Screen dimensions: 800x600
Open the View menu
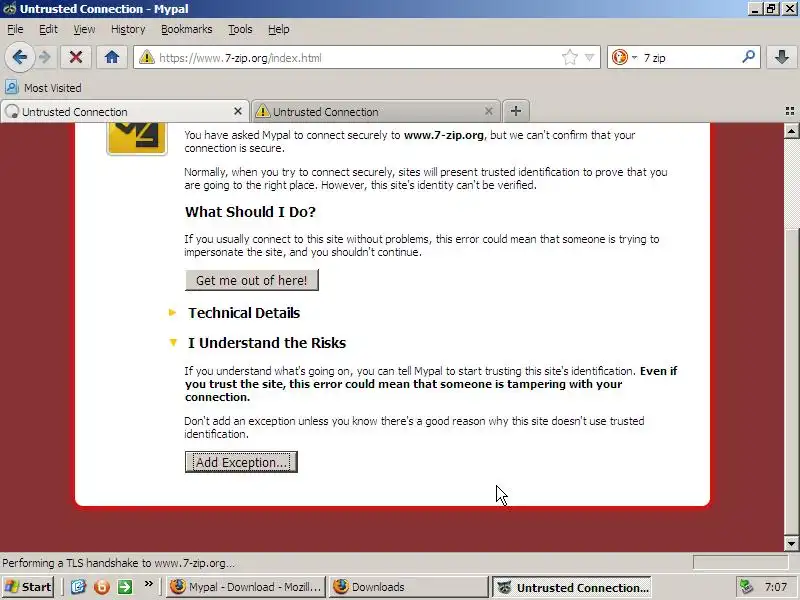click(x=84, y=29)
